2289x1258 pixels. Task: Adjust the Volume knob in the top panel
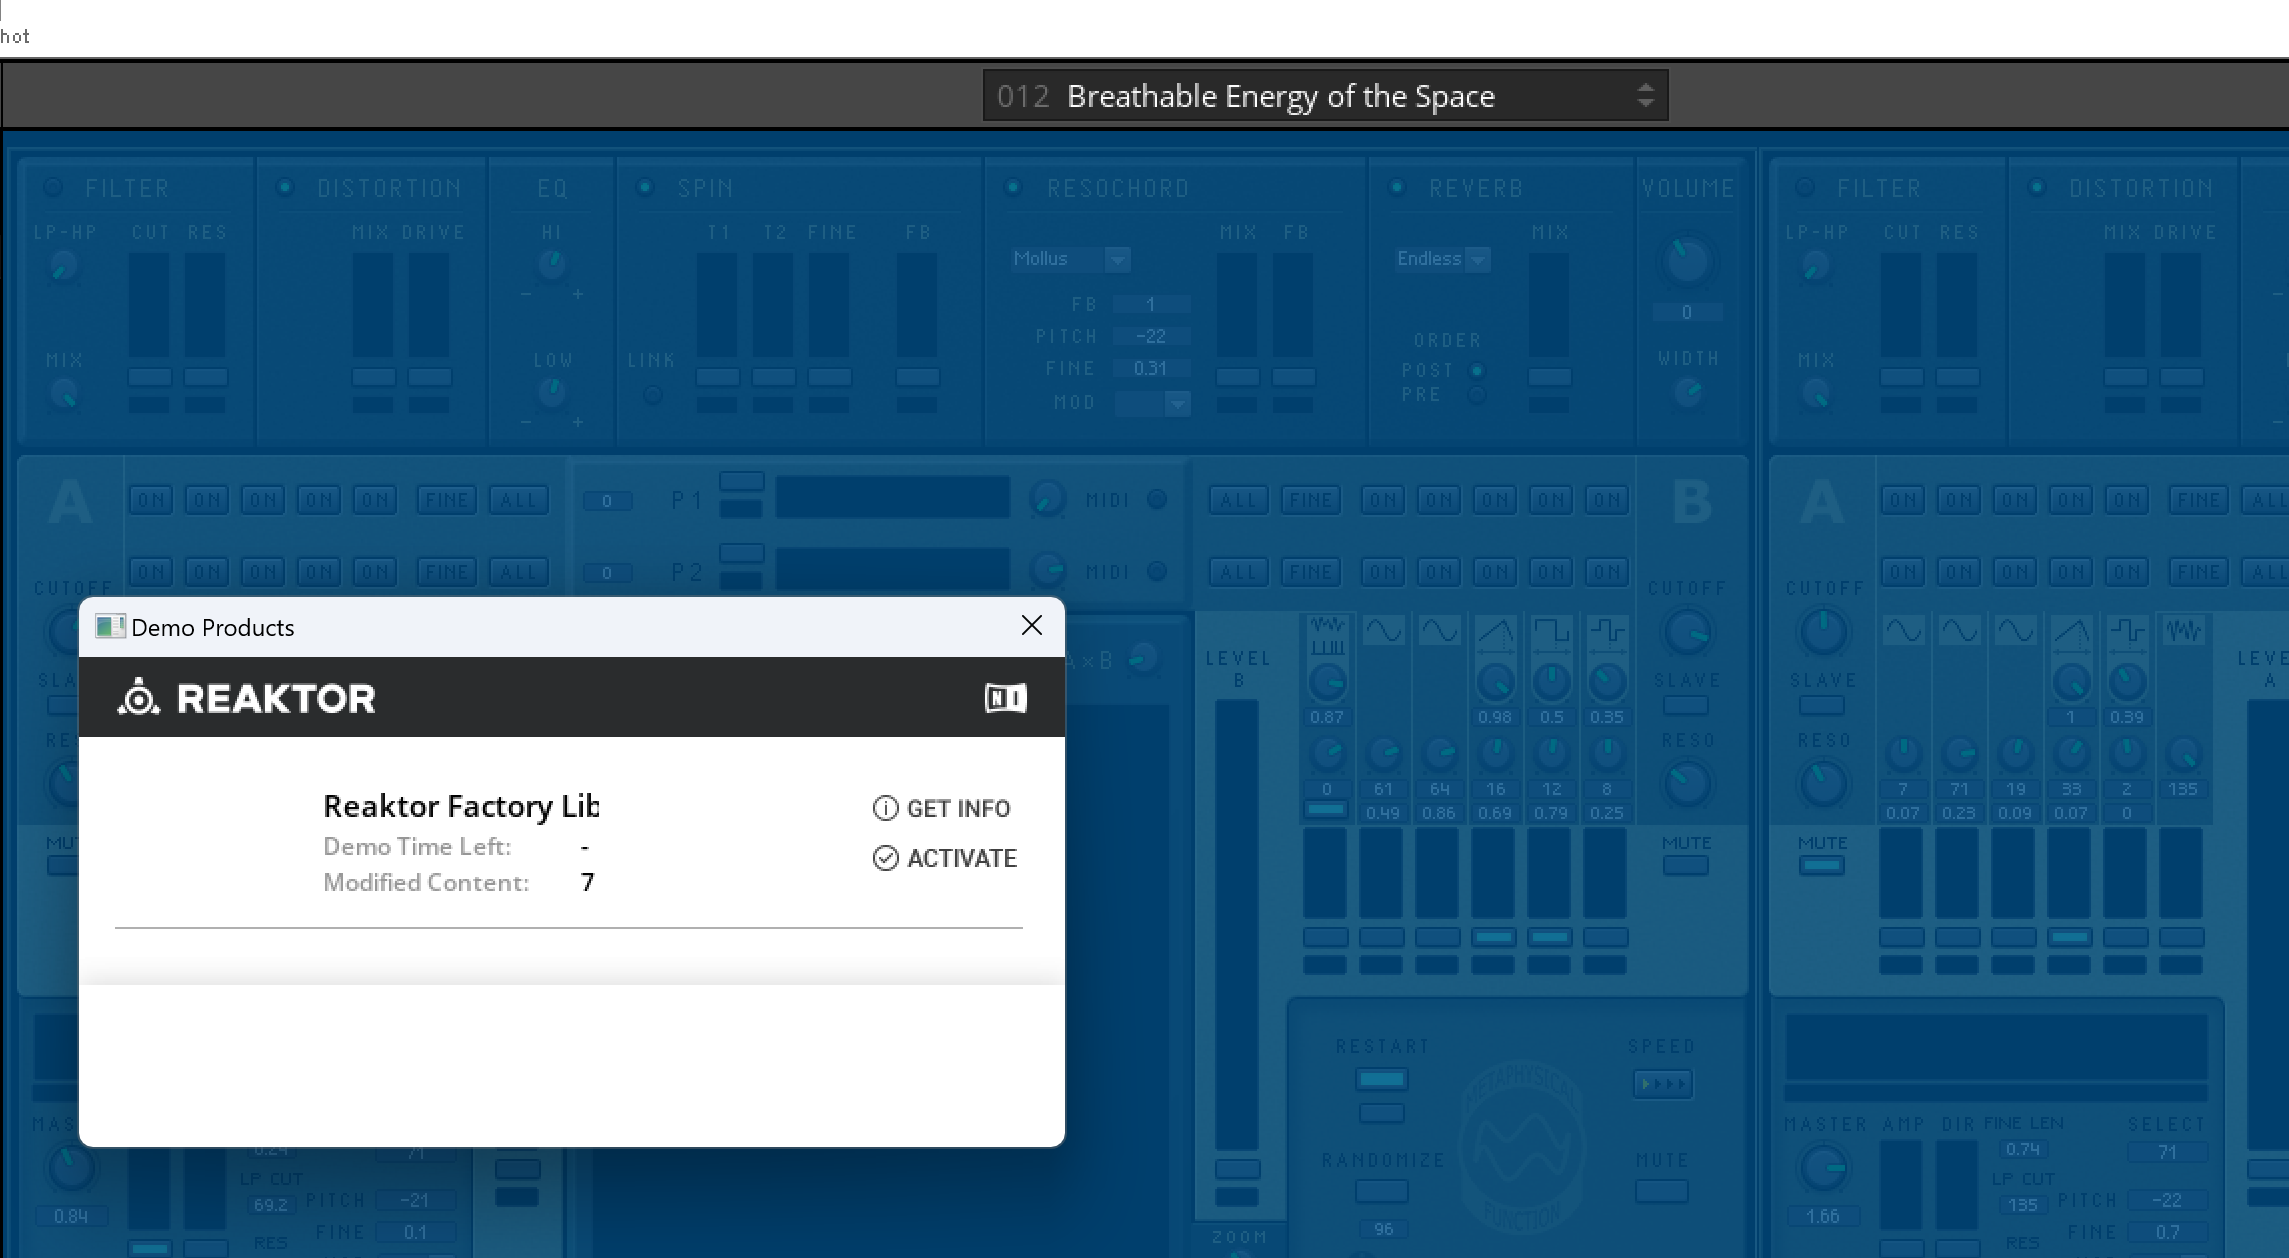coord(1687,260)
